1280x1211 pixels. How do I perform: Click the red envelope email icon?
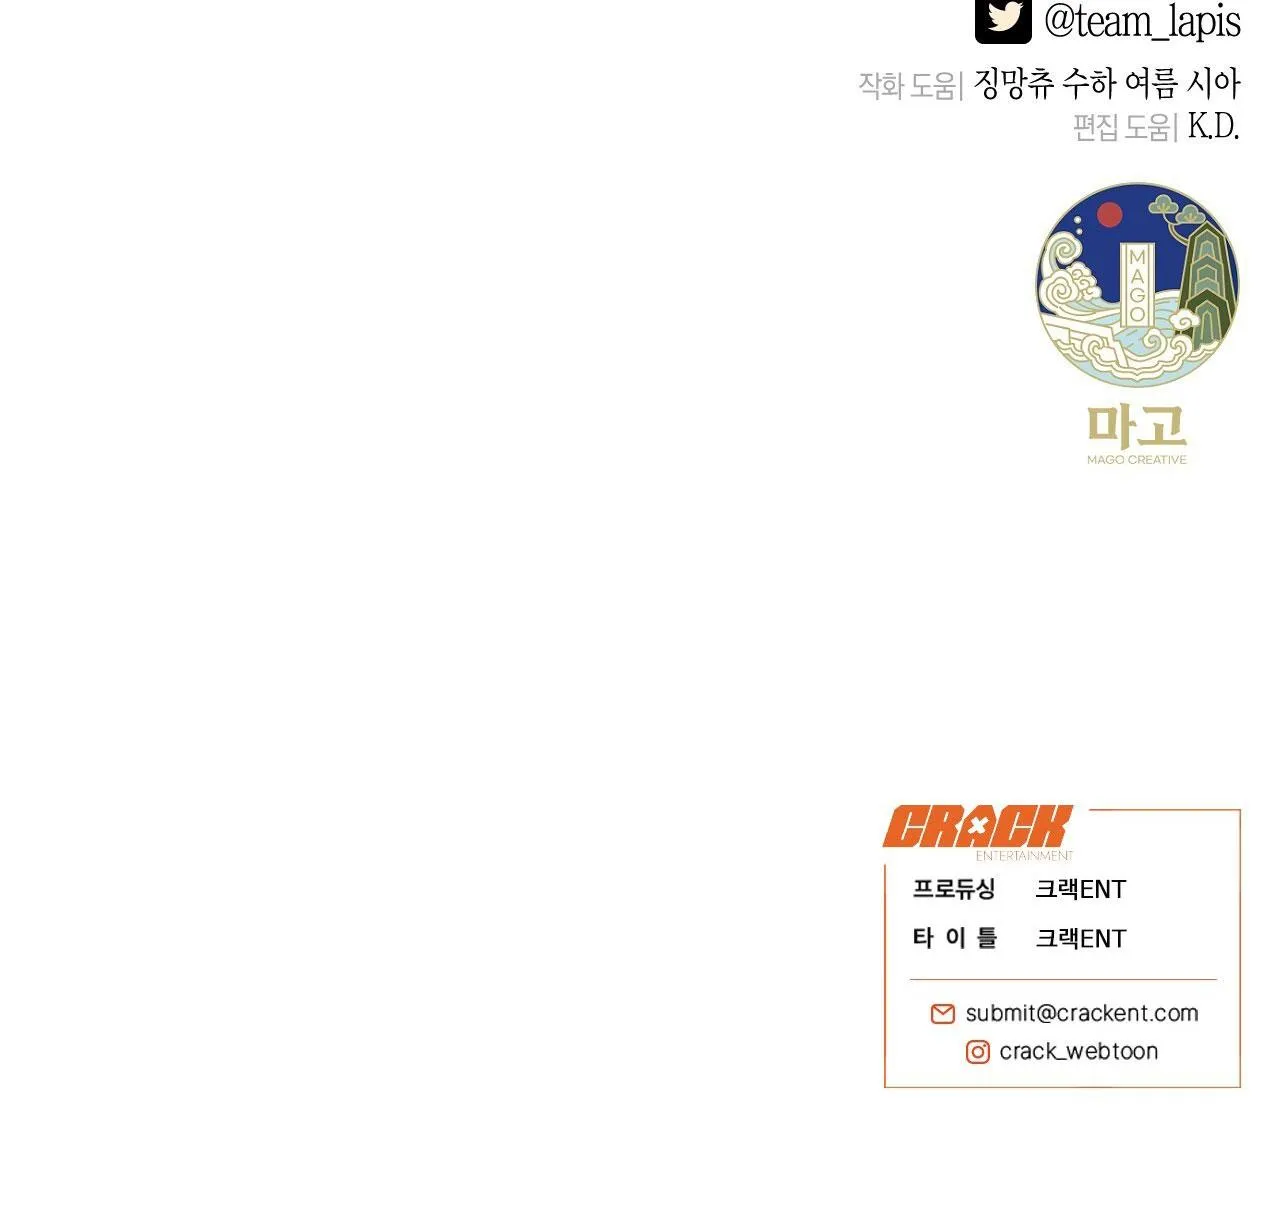point(943,1014)
